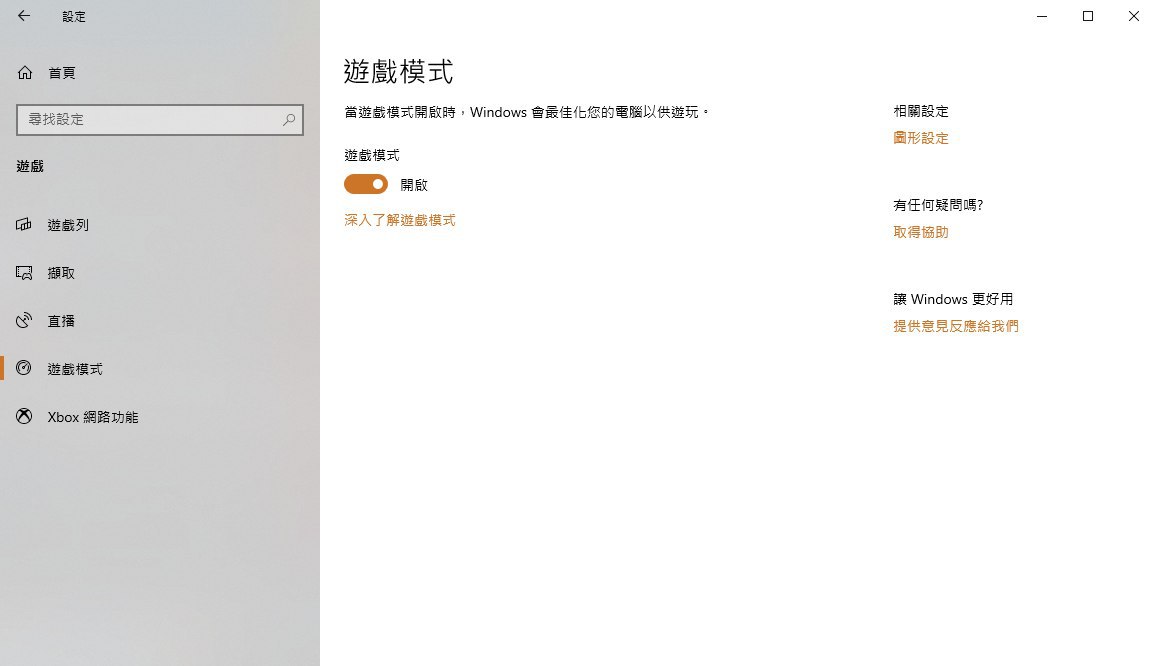Select the 直播 broadcast icon

(x=24, y=320)
